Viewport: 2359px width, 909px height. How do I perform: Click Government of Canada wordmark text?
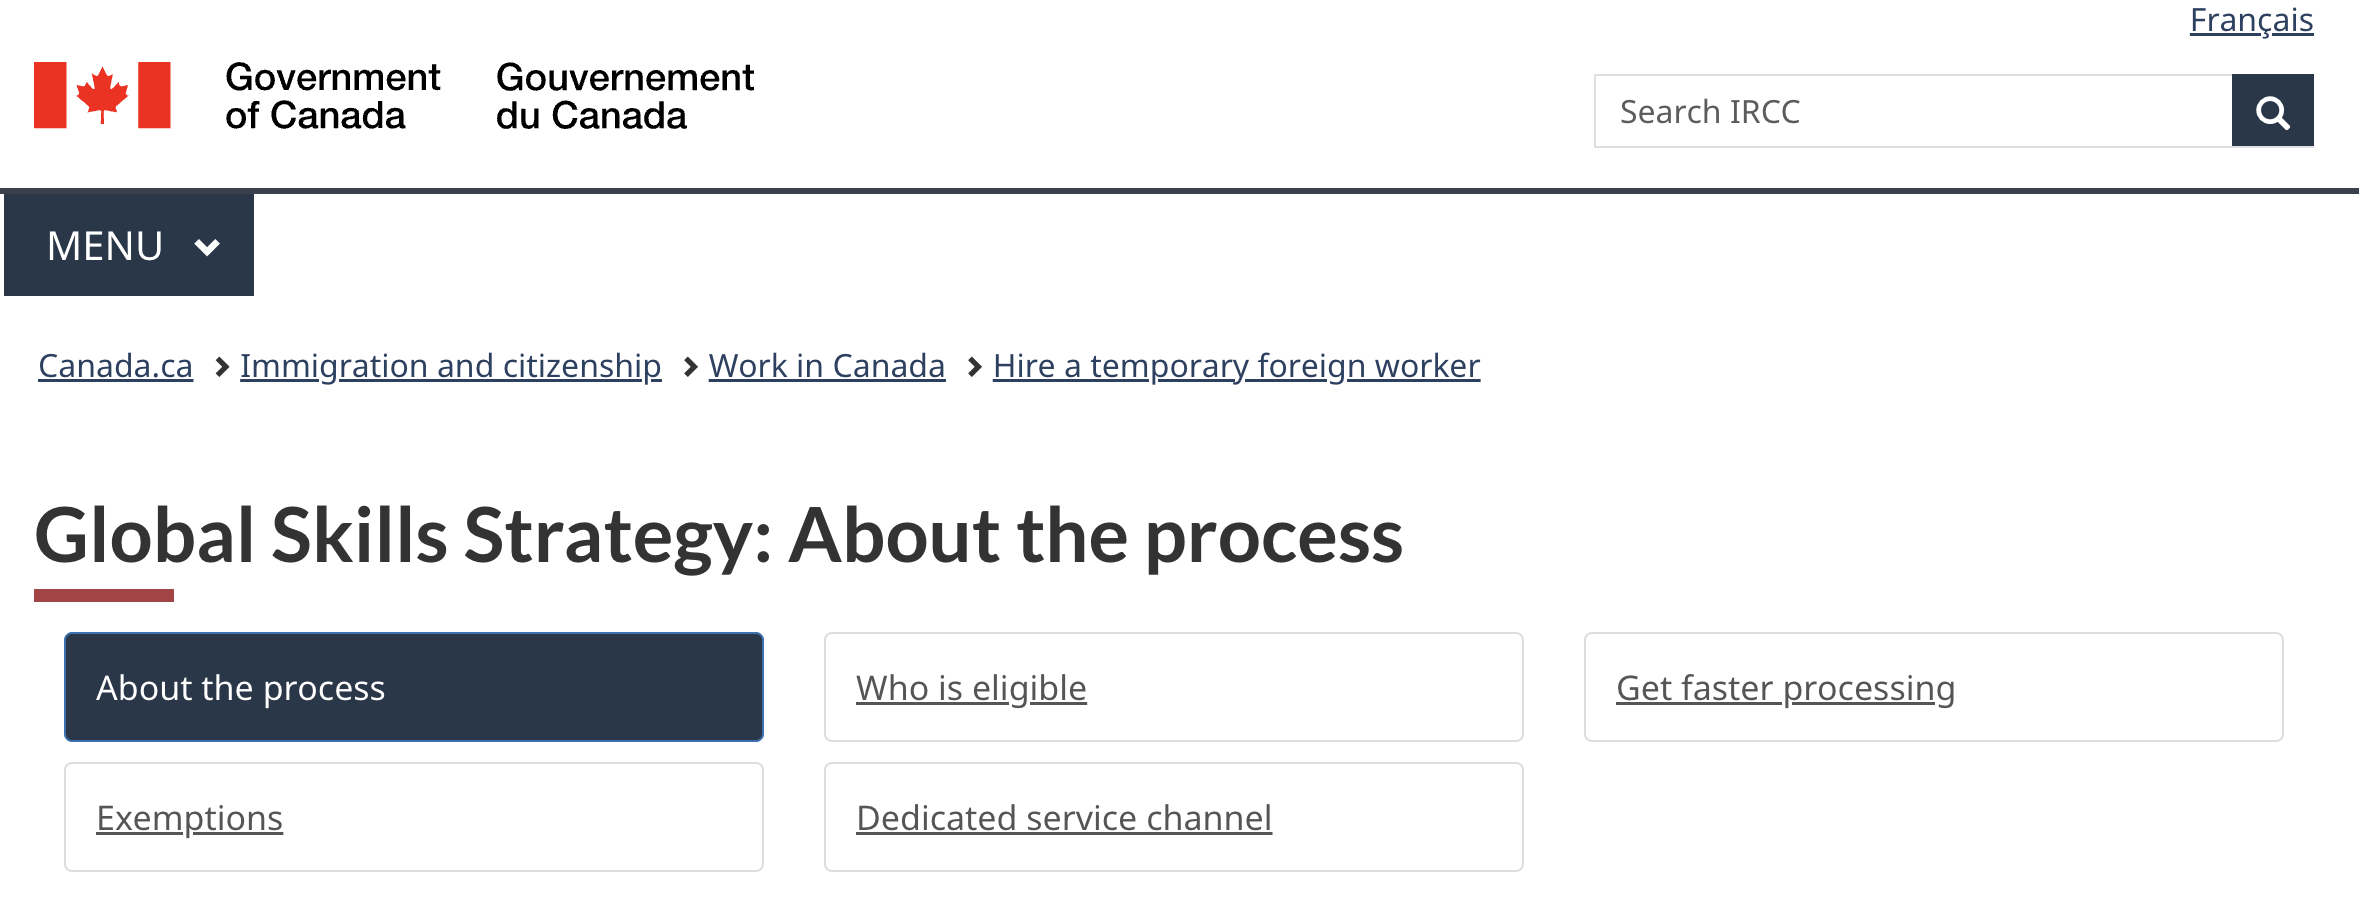pos(332,96)
